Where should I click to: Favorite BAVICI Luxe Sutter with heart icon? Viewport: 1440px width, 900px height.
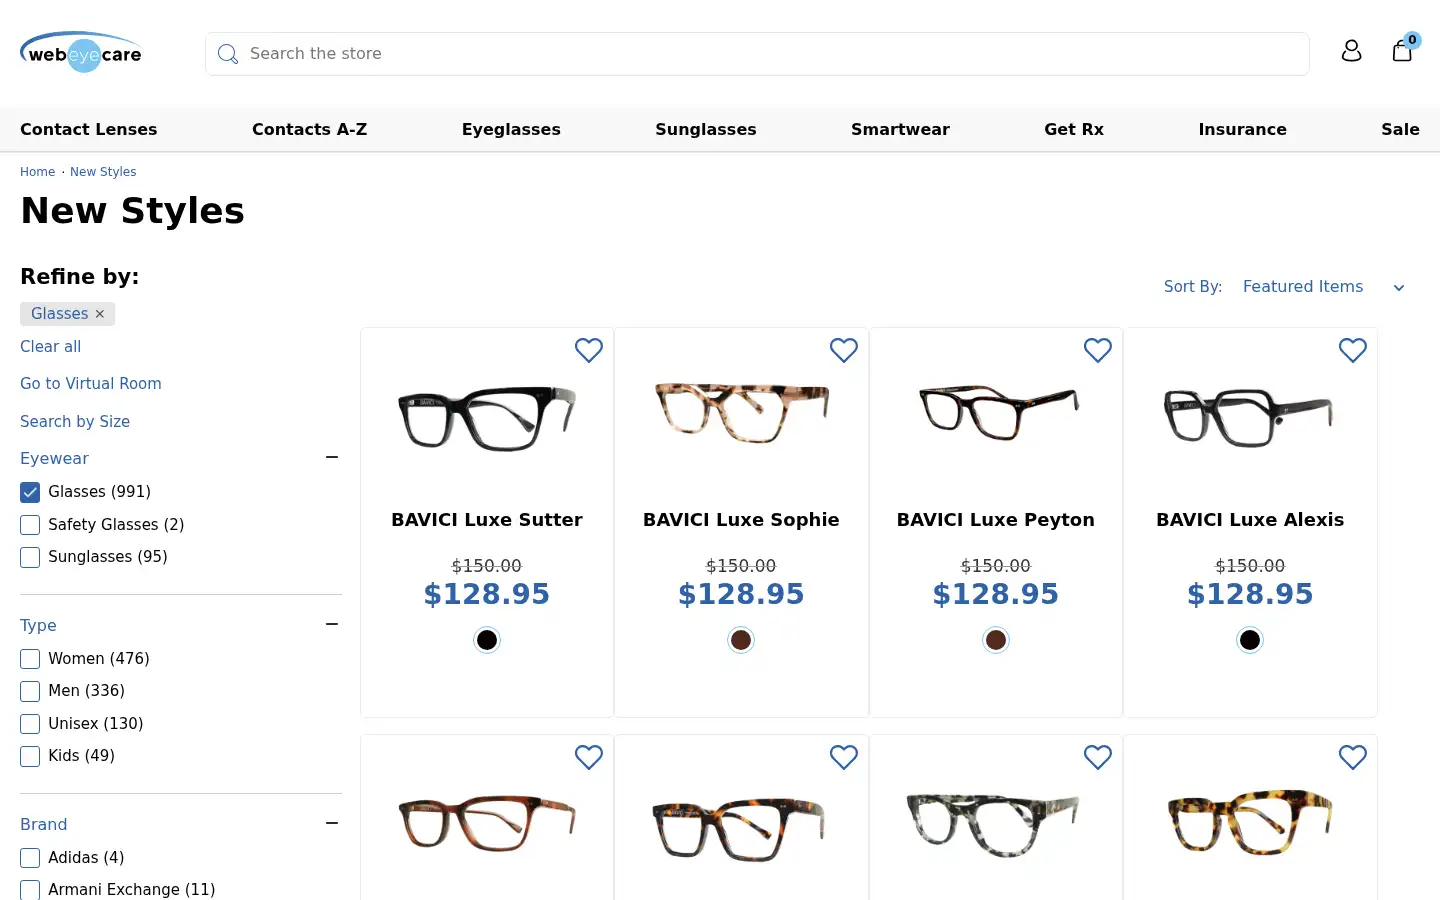click(x=589, y=350)
